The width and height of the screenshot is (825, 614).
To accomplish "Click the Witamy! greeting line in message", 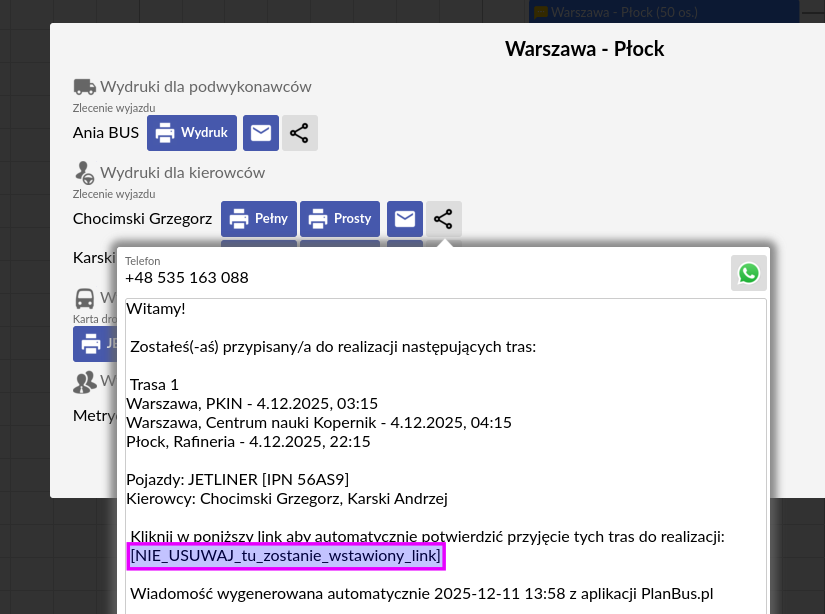I will tap(156, 309).
